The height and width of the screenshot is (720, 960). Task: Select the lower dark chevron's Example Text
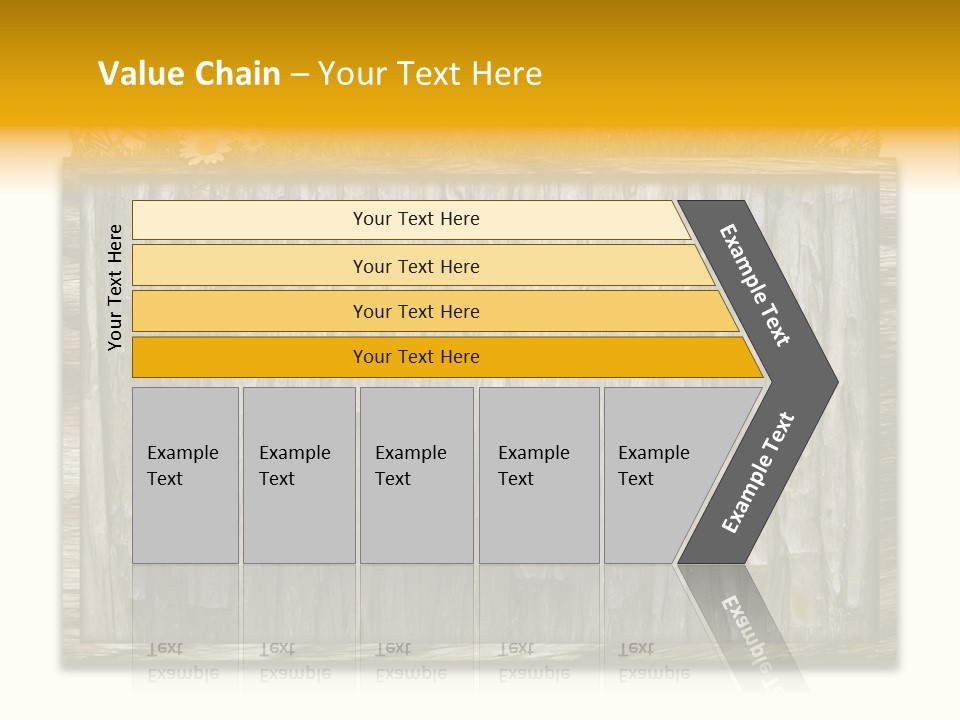pyautogui.click(x=757, y=472)
